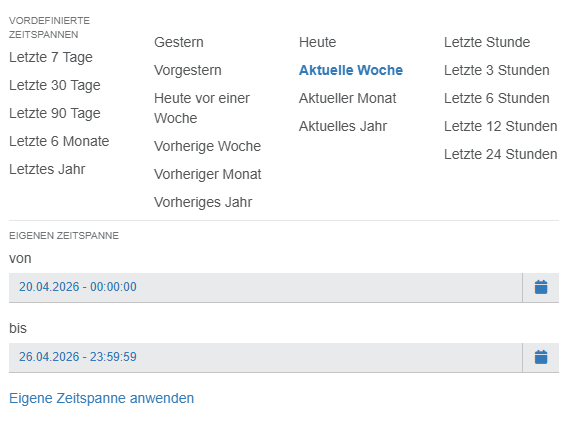
Task: Pick 'Letzte 24 Stunden' preset
Action: [x=500, y=154]
